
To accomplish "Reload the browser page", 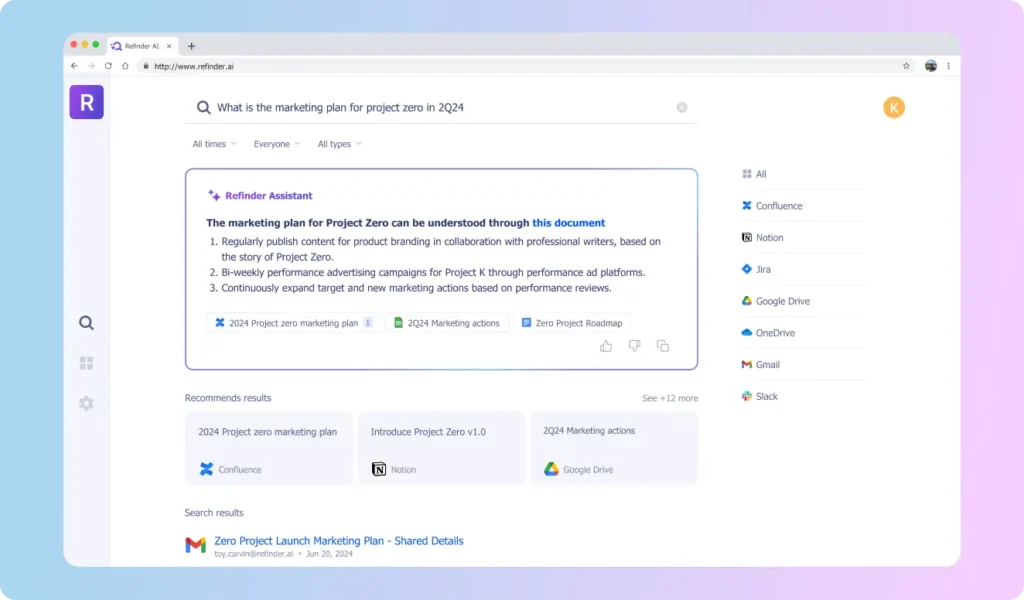I will click(x=108, y=66).
